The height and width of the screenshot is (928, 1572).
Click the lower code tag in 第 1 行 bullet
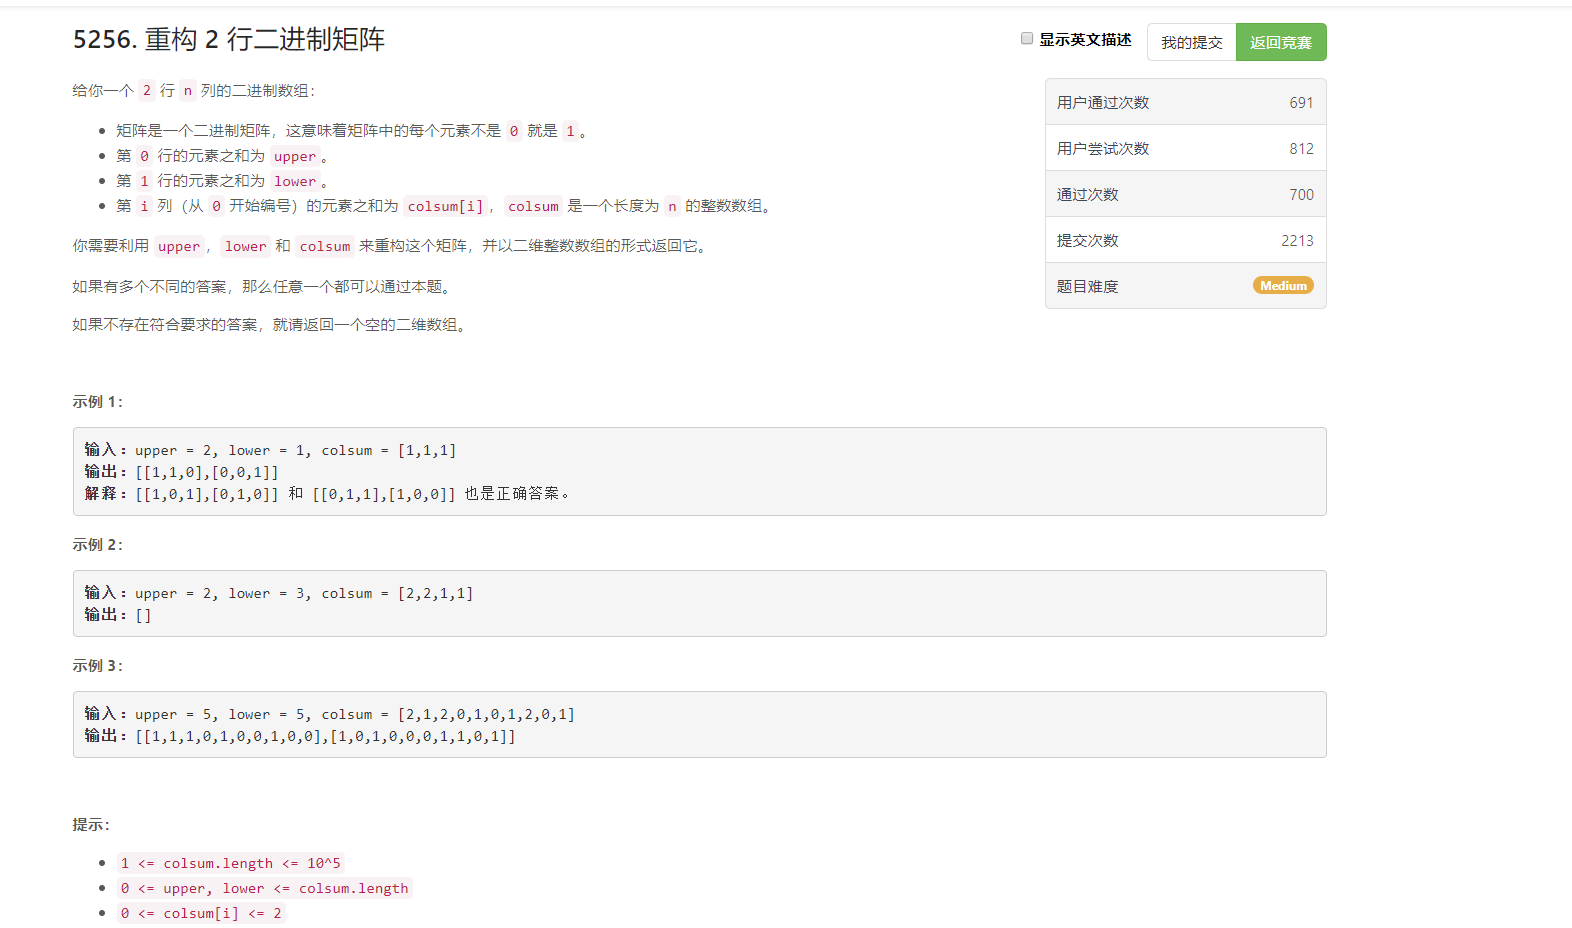click(x=295, y=181)
